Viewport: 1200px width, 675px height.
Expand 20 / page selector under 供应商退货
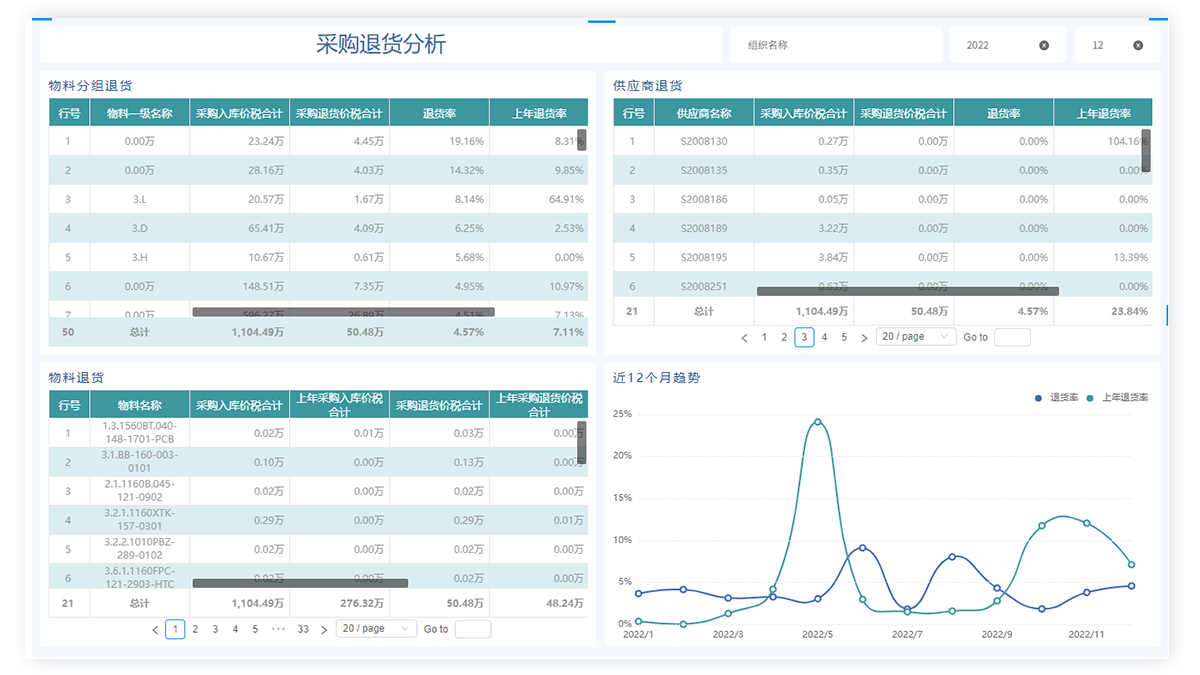(915, 337)
